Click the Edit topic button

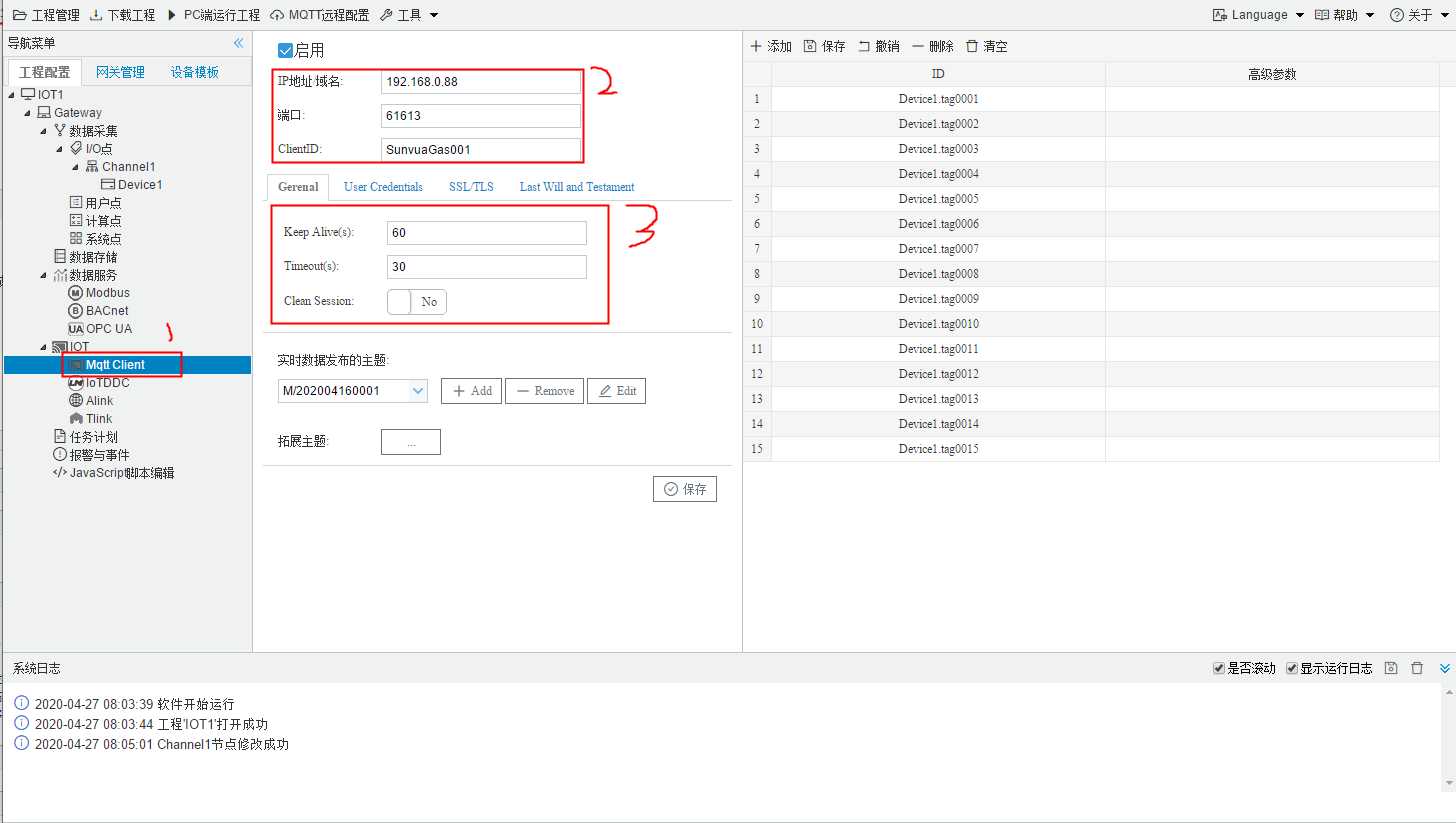point(616,391)
